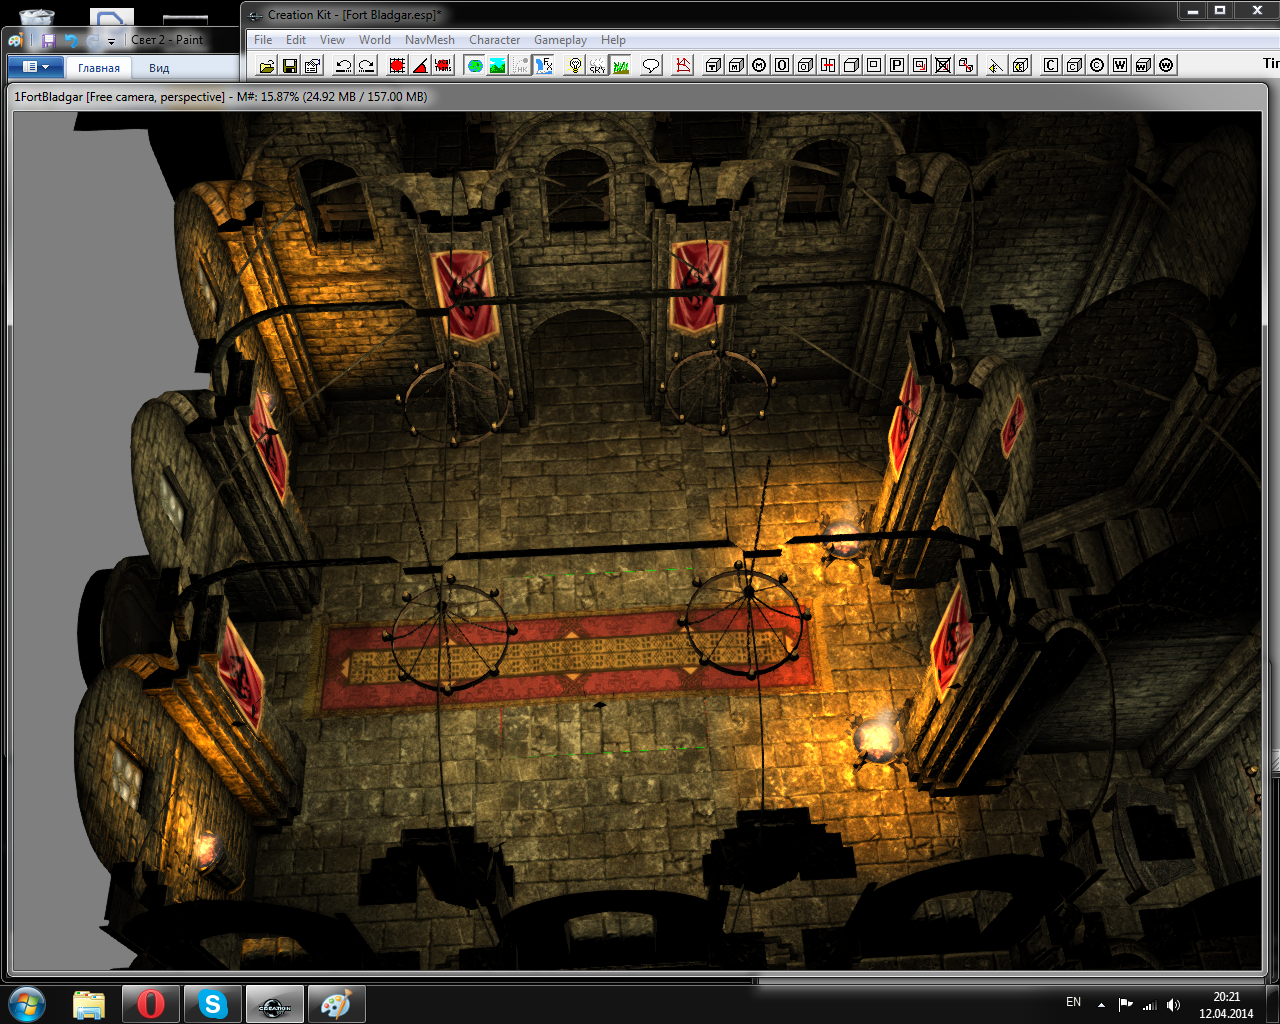The height and width of the screenshot is (1024, 1280).
Task: Click the crossed-out box toolbar icon
Action: (943, 65)
